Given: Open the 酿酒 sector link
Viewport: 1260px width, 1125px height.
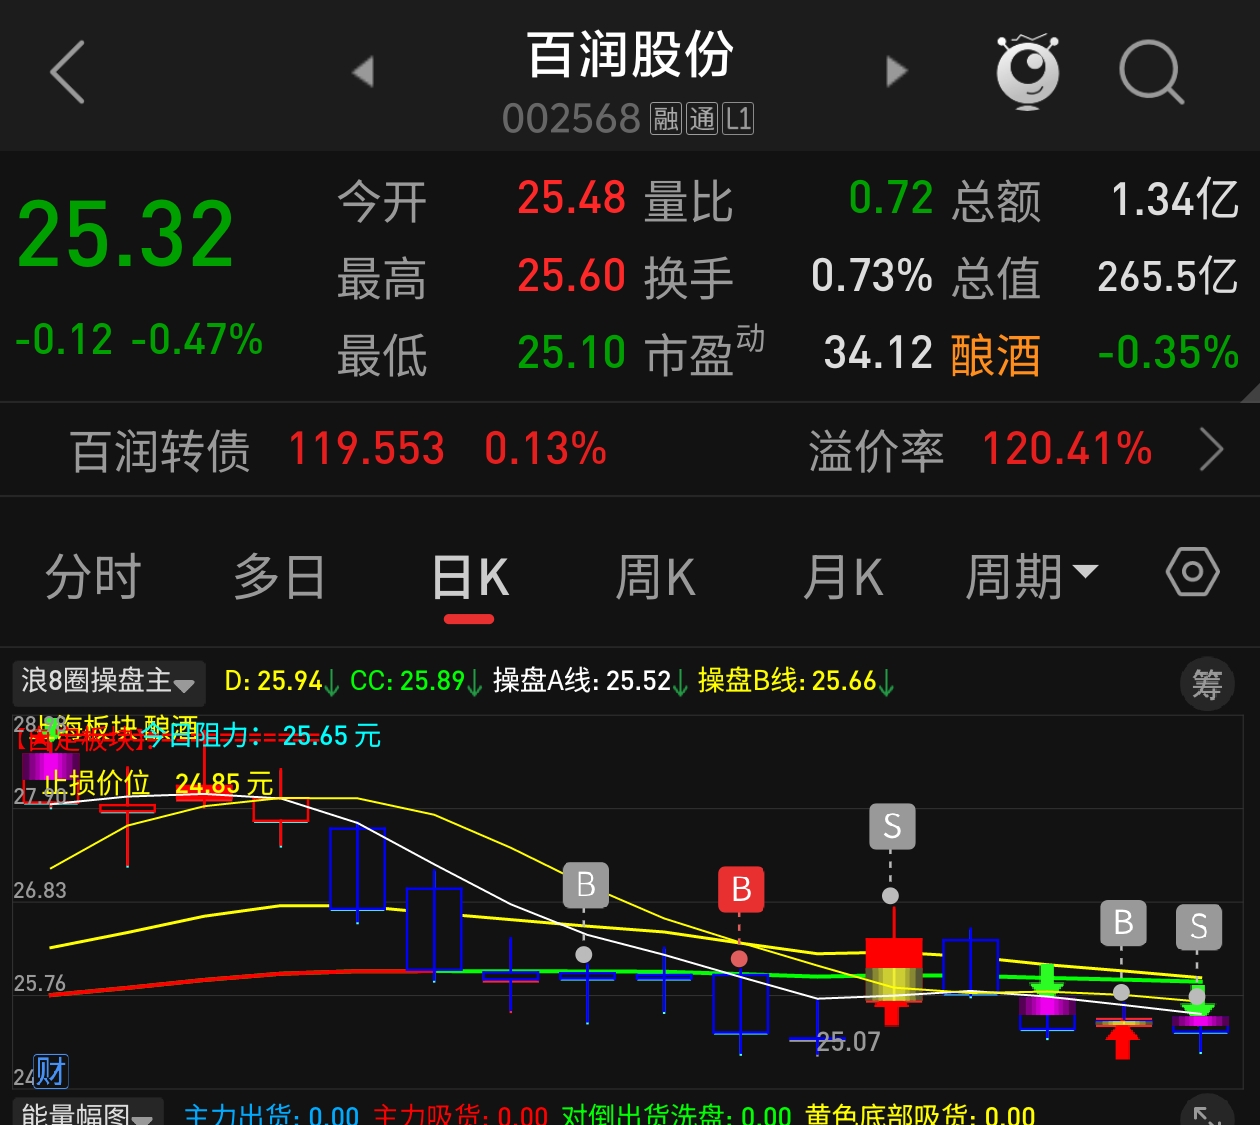Looking at the screenshot, I should pyautogui.click(x=995, y=355).
